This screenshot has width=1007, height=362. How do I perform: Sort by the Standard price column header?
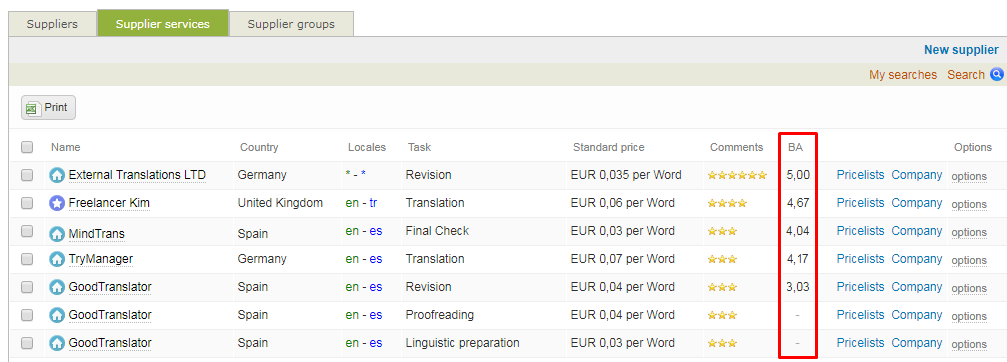pos(608,147)
